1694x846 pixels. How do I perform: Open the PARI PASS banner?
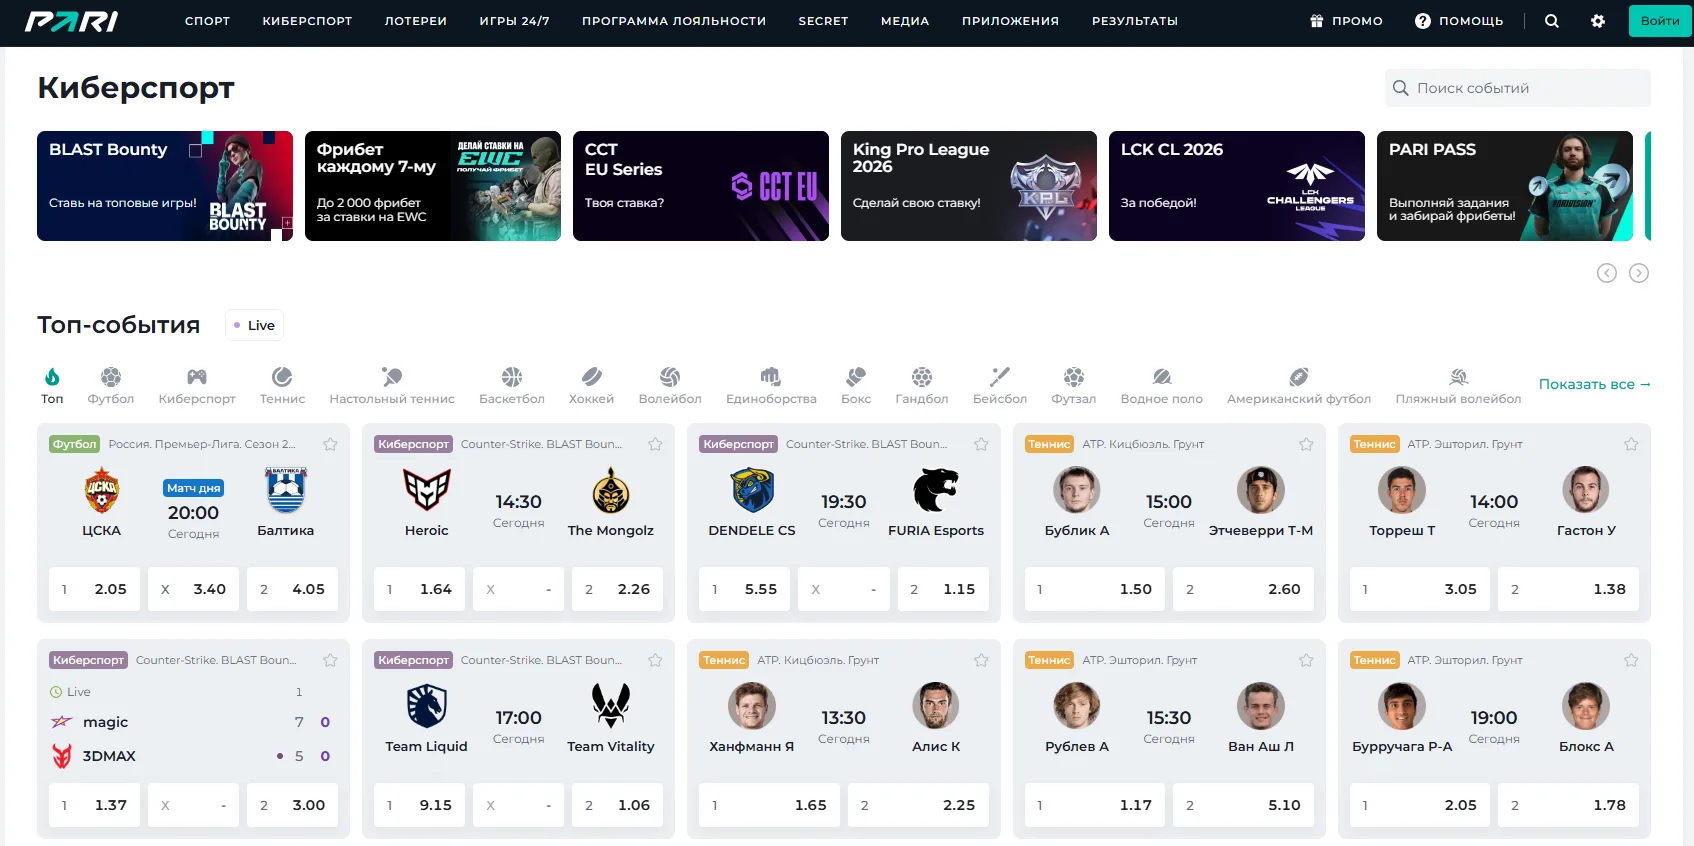[x=1505, y=186]
